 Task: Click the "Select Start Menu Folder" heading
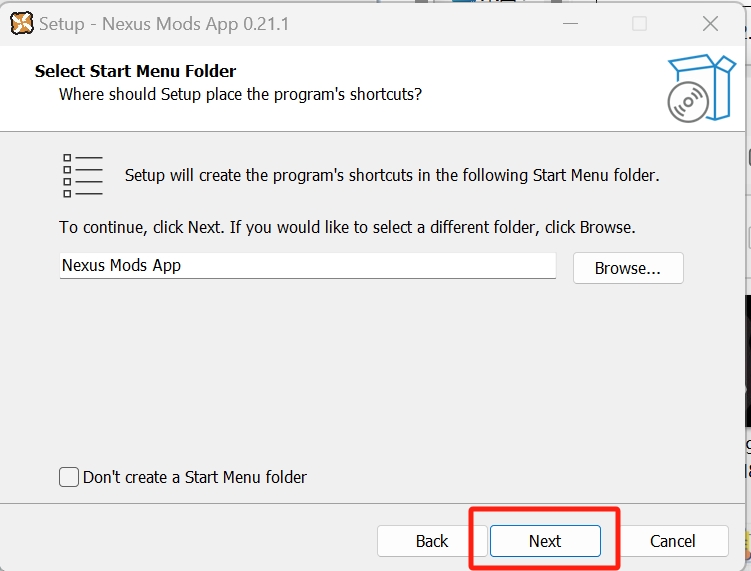(135, 71)
